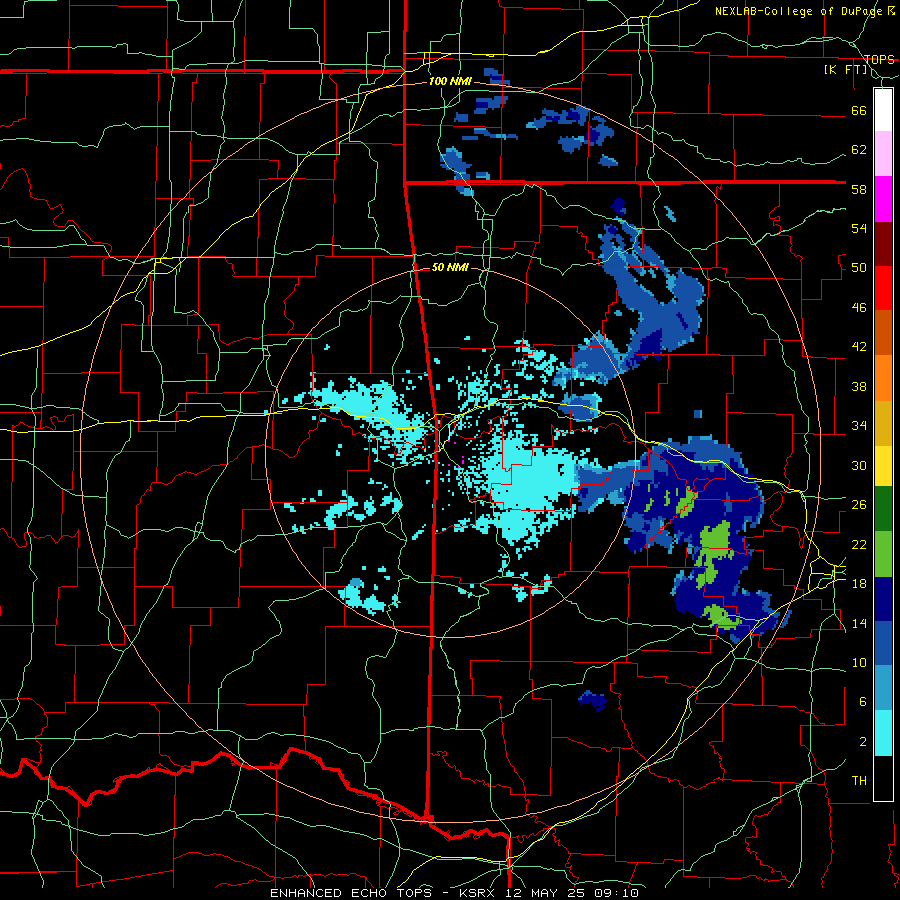Screen dimensions: 900x900
Task: Click the light green 26 kft legend band
Action: 883,554
